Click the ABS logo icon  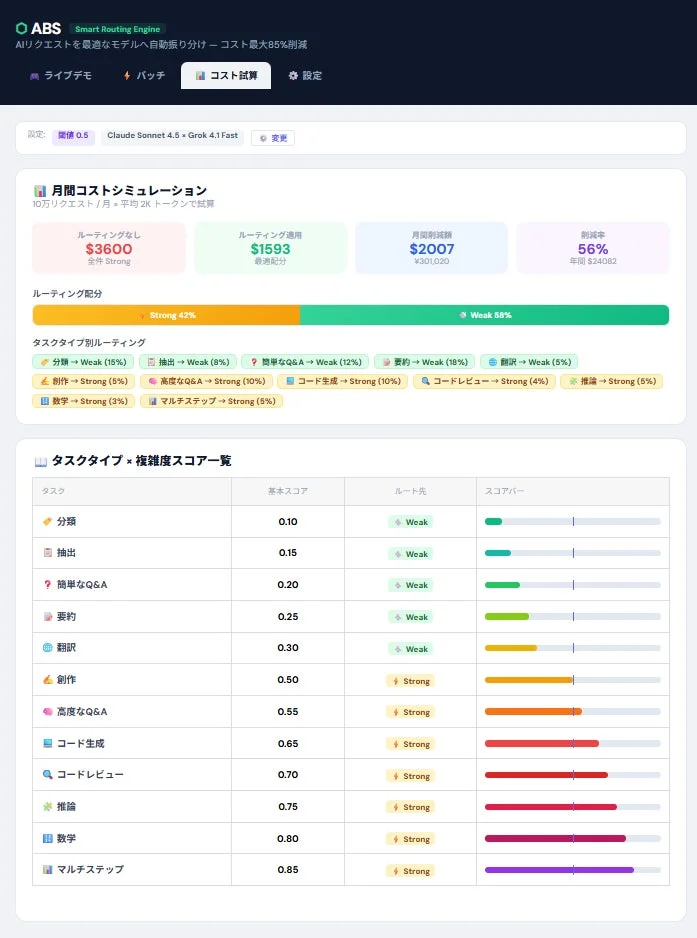tap(20, 28)
